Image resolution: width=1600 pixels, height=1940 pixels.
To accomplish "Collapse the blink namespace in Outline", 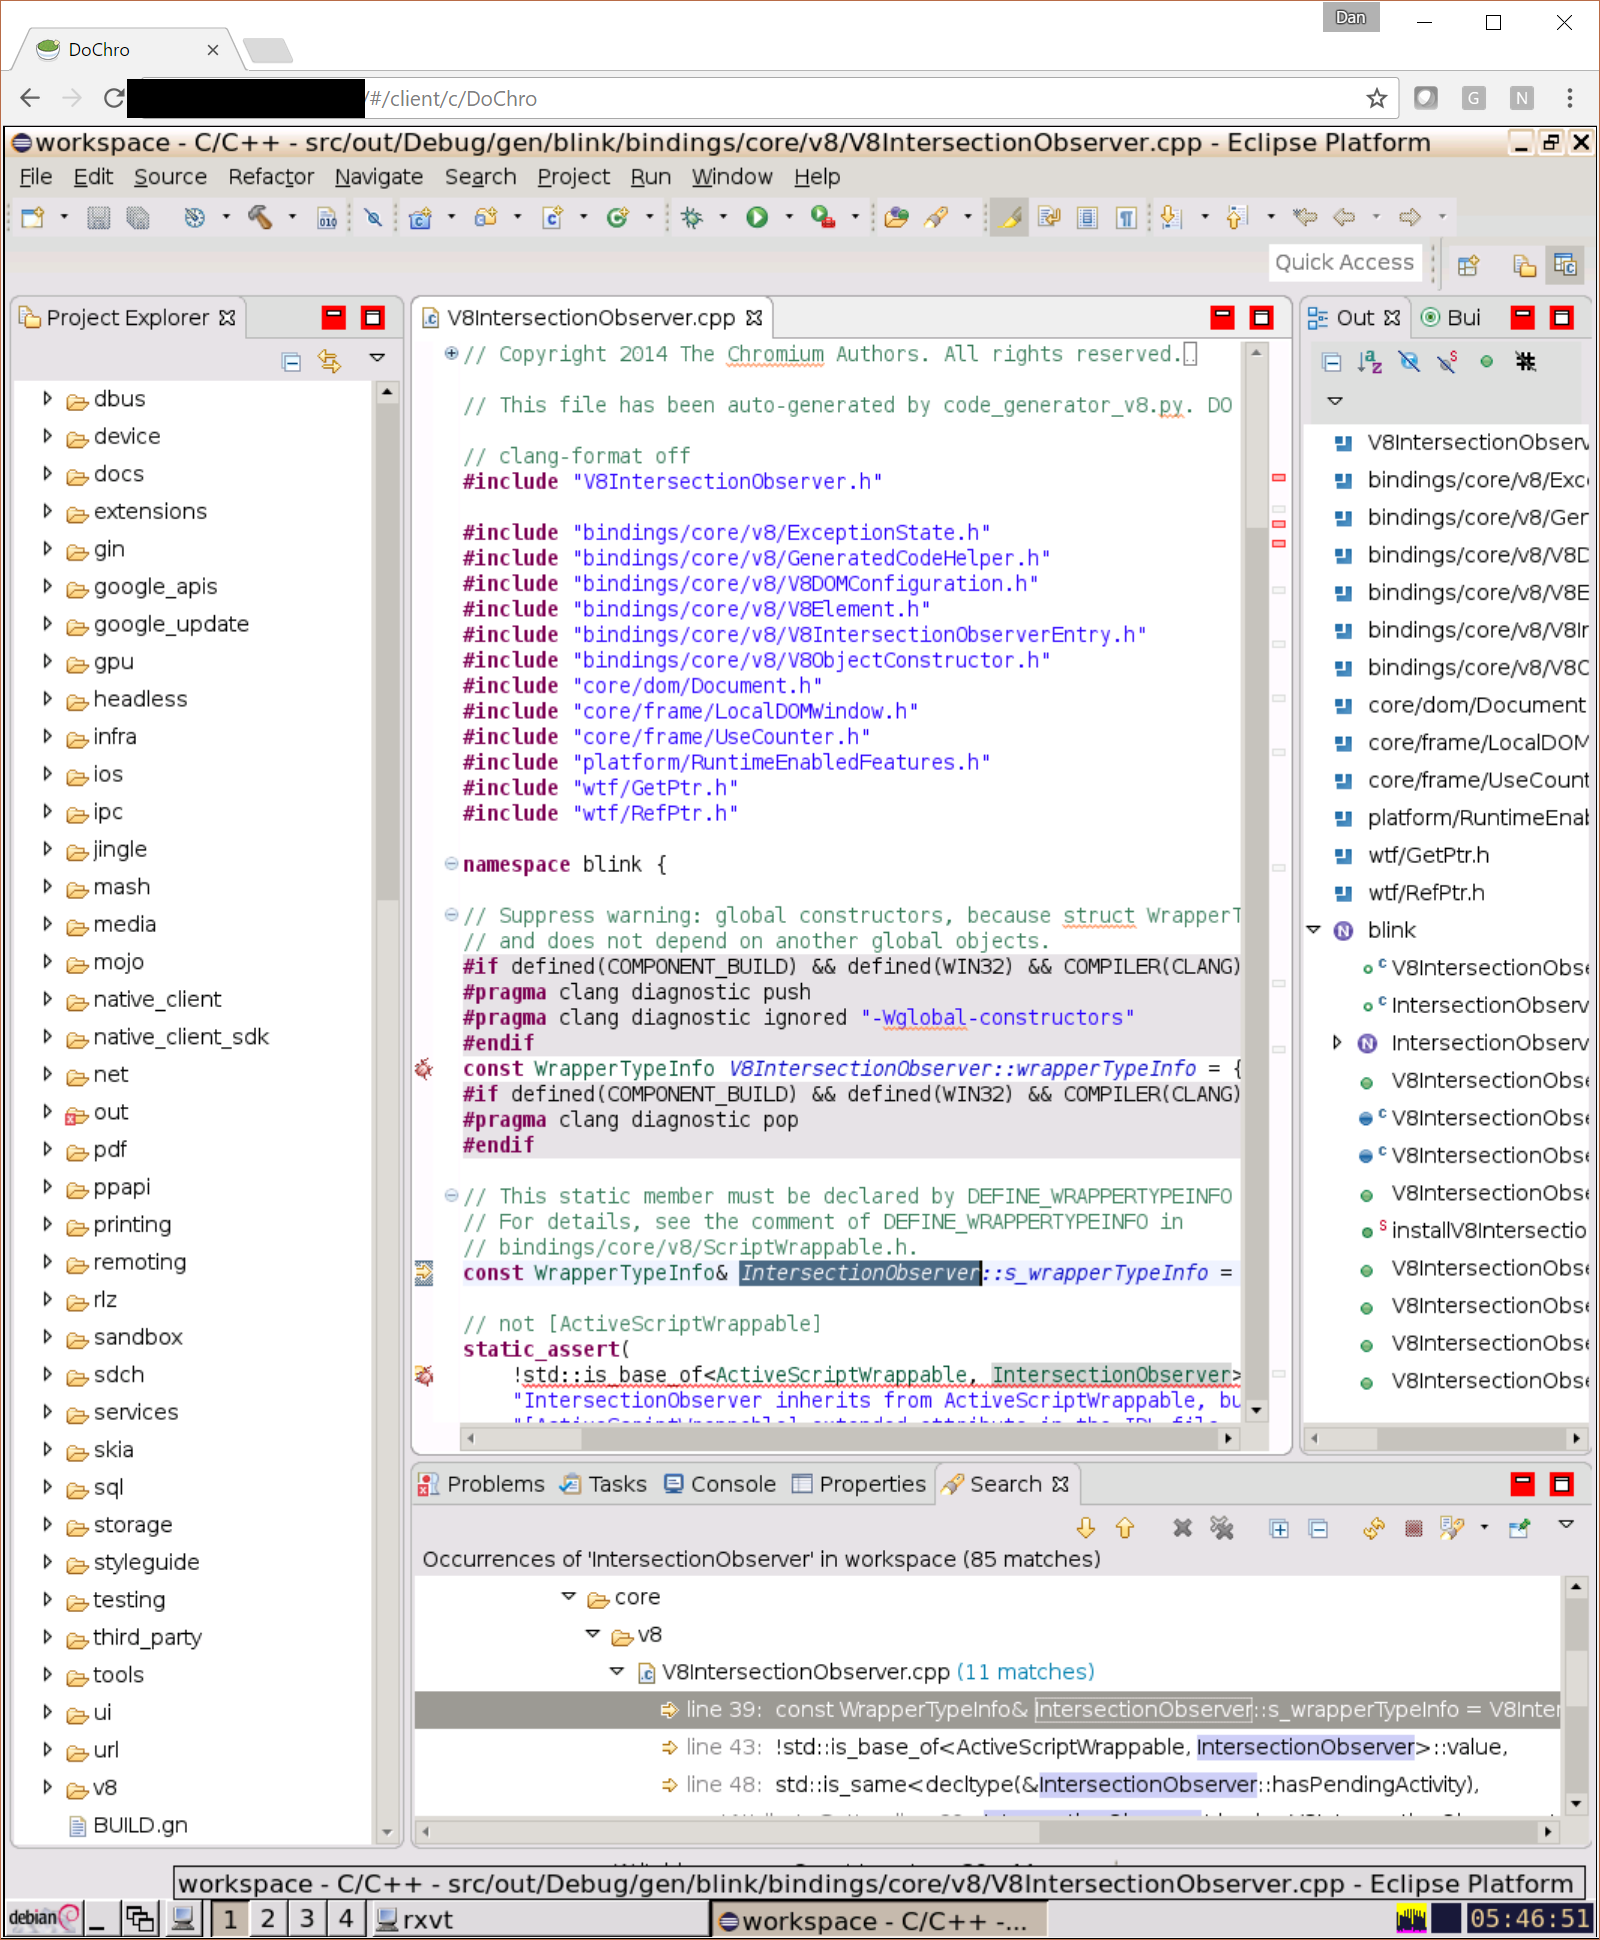I will [x=1315, y=930].
